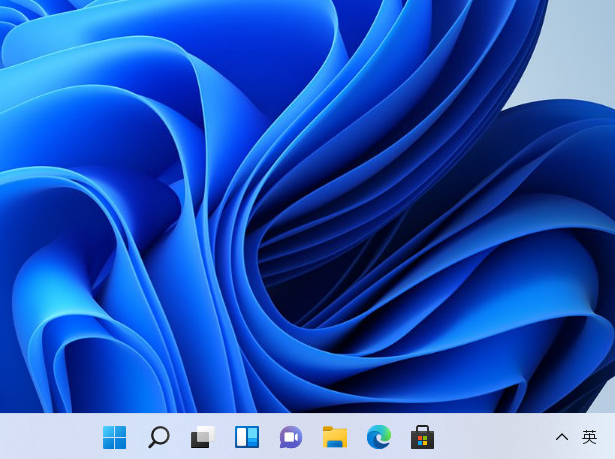Open the Microsoft Store app
This screenshot has width=615, height=459.
[423, 437]
